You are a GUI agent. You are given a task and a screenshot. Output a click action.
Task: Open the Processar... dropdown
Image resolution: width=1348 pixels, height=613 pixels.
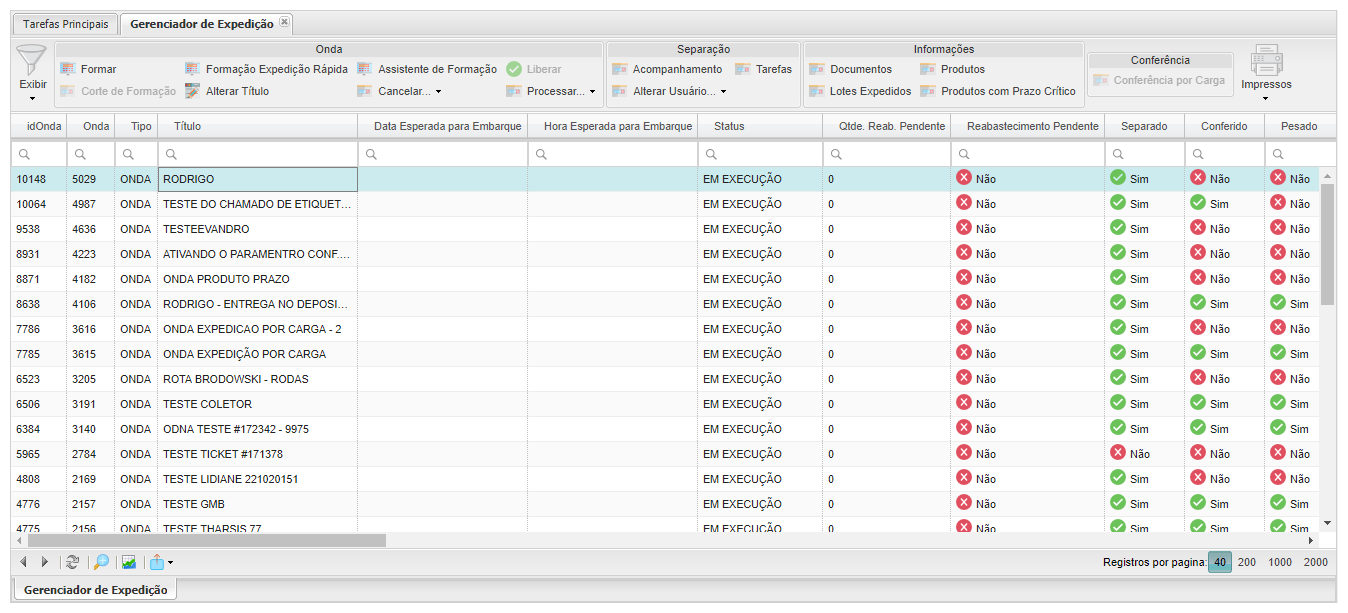pos(550,91)
